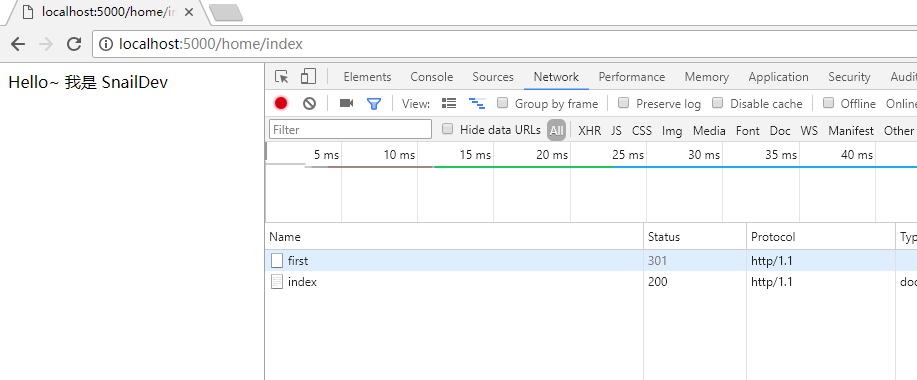917x380 pixels.
Task: Switch to large request rows view icon
Action: coord(449,103)
